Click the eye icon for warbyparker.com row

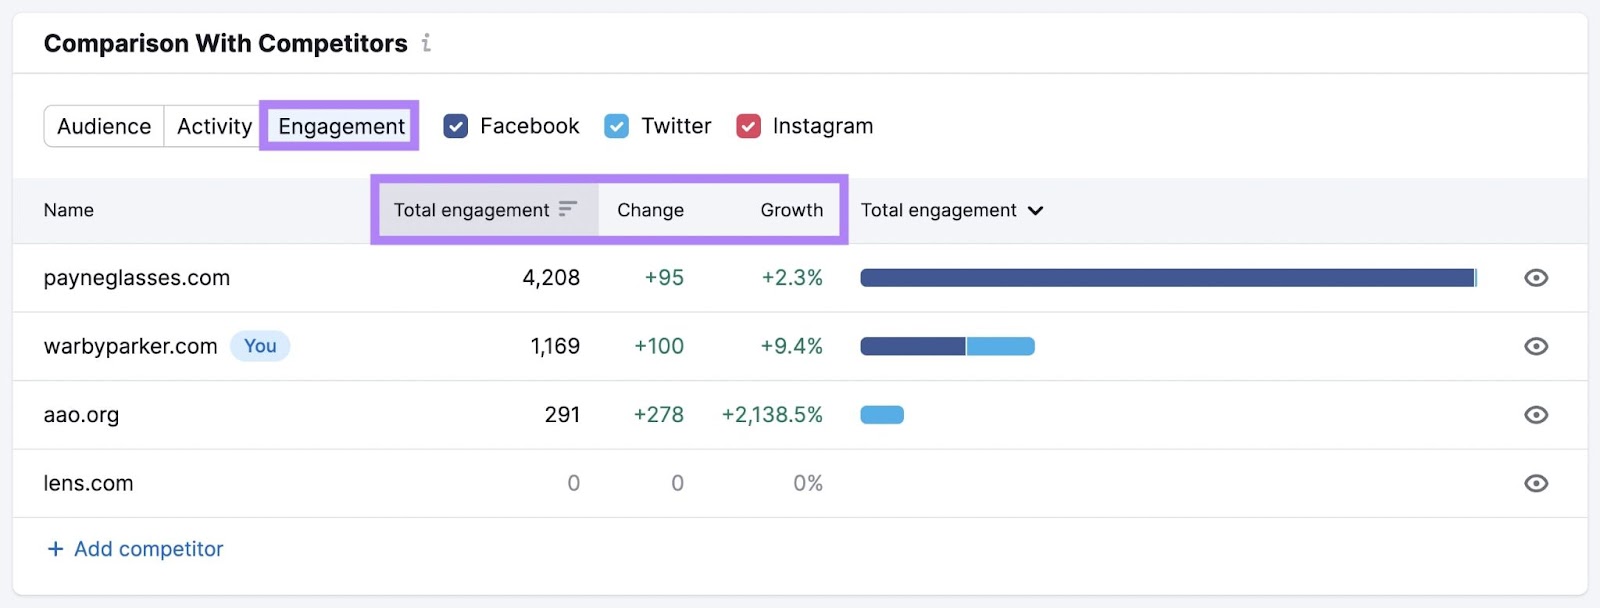1537,346
